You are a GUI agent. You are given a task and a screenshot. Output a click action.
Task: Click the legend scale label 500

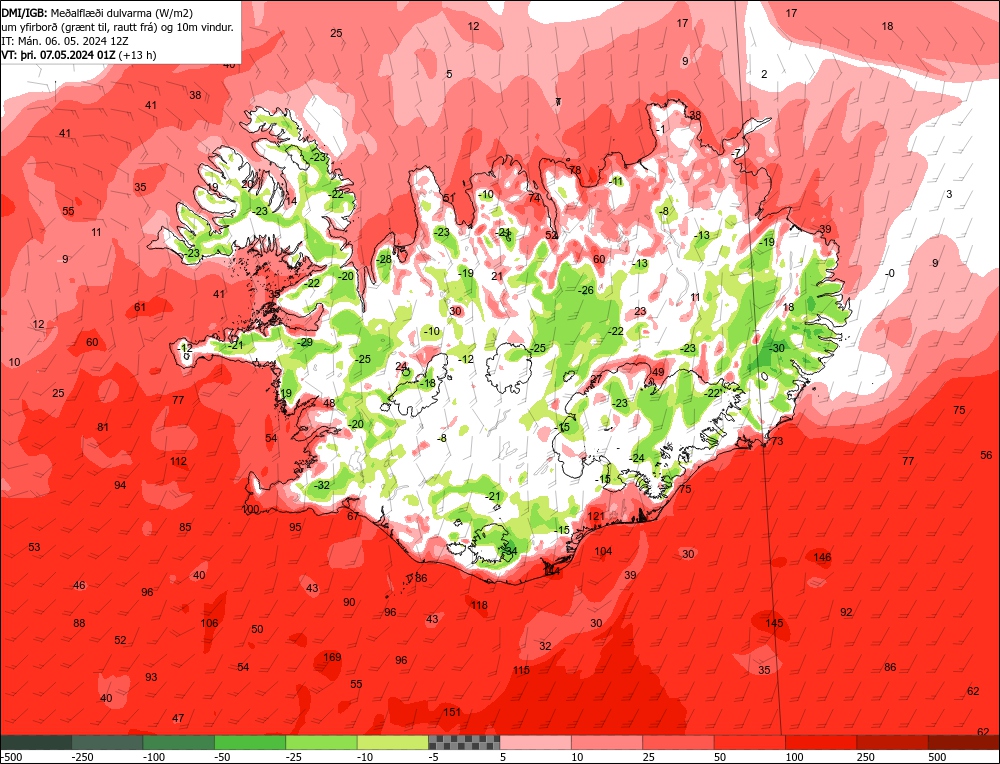(937, 757)
